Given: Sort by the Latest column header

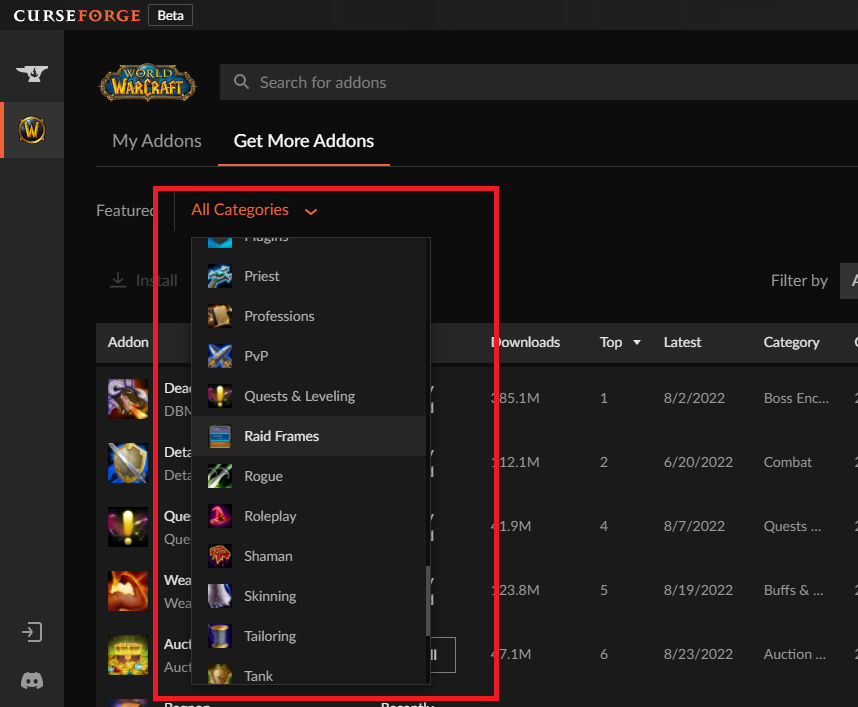Looking at the screenshot, I should [682, 343].
